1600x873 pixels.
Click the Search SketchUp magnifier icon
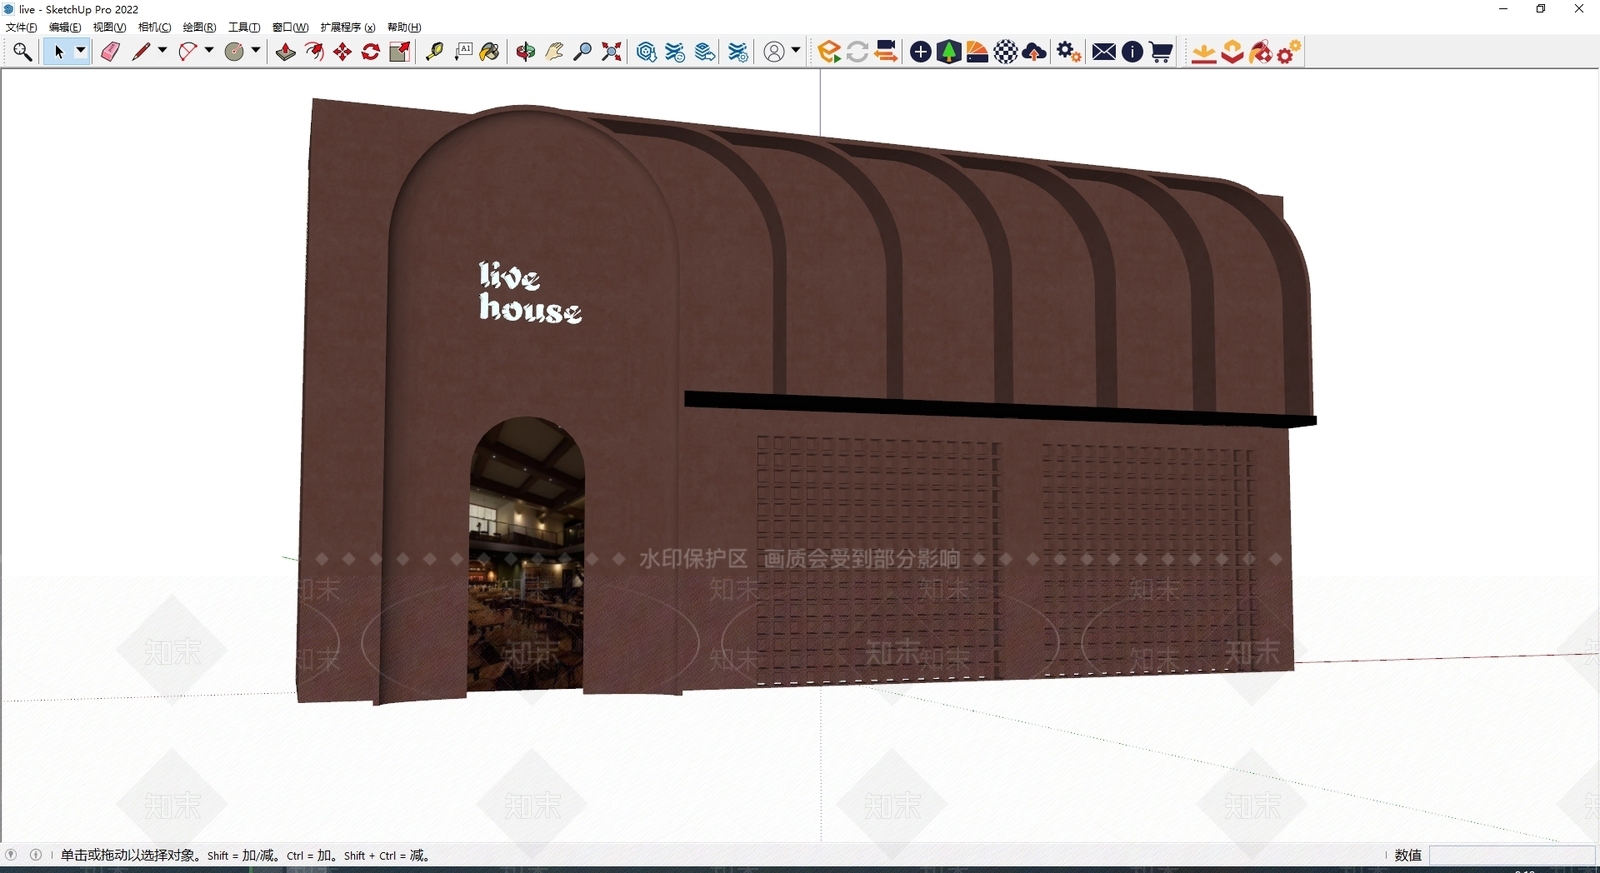tap(22, 52)
